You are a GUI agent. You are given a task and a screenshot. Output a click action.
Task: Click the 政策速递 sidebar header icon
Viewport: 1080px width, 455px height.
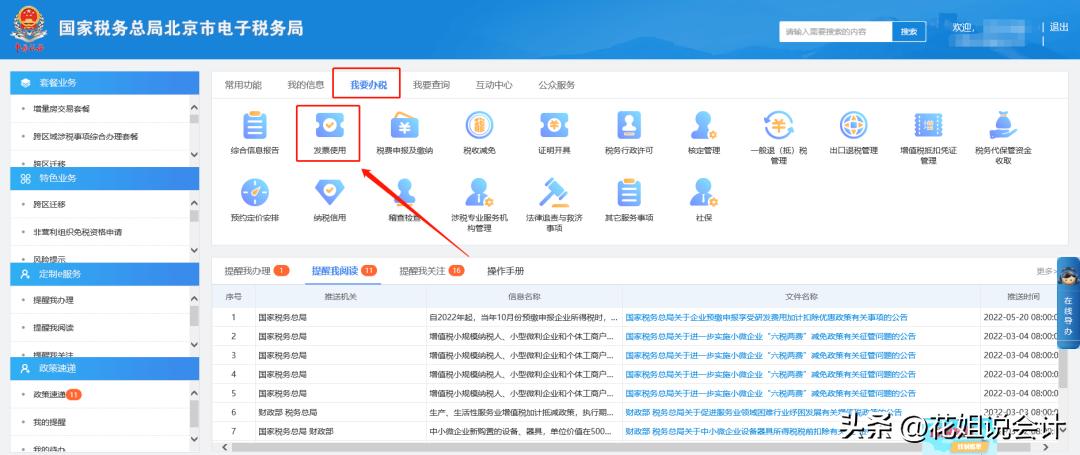pos(25,369)
